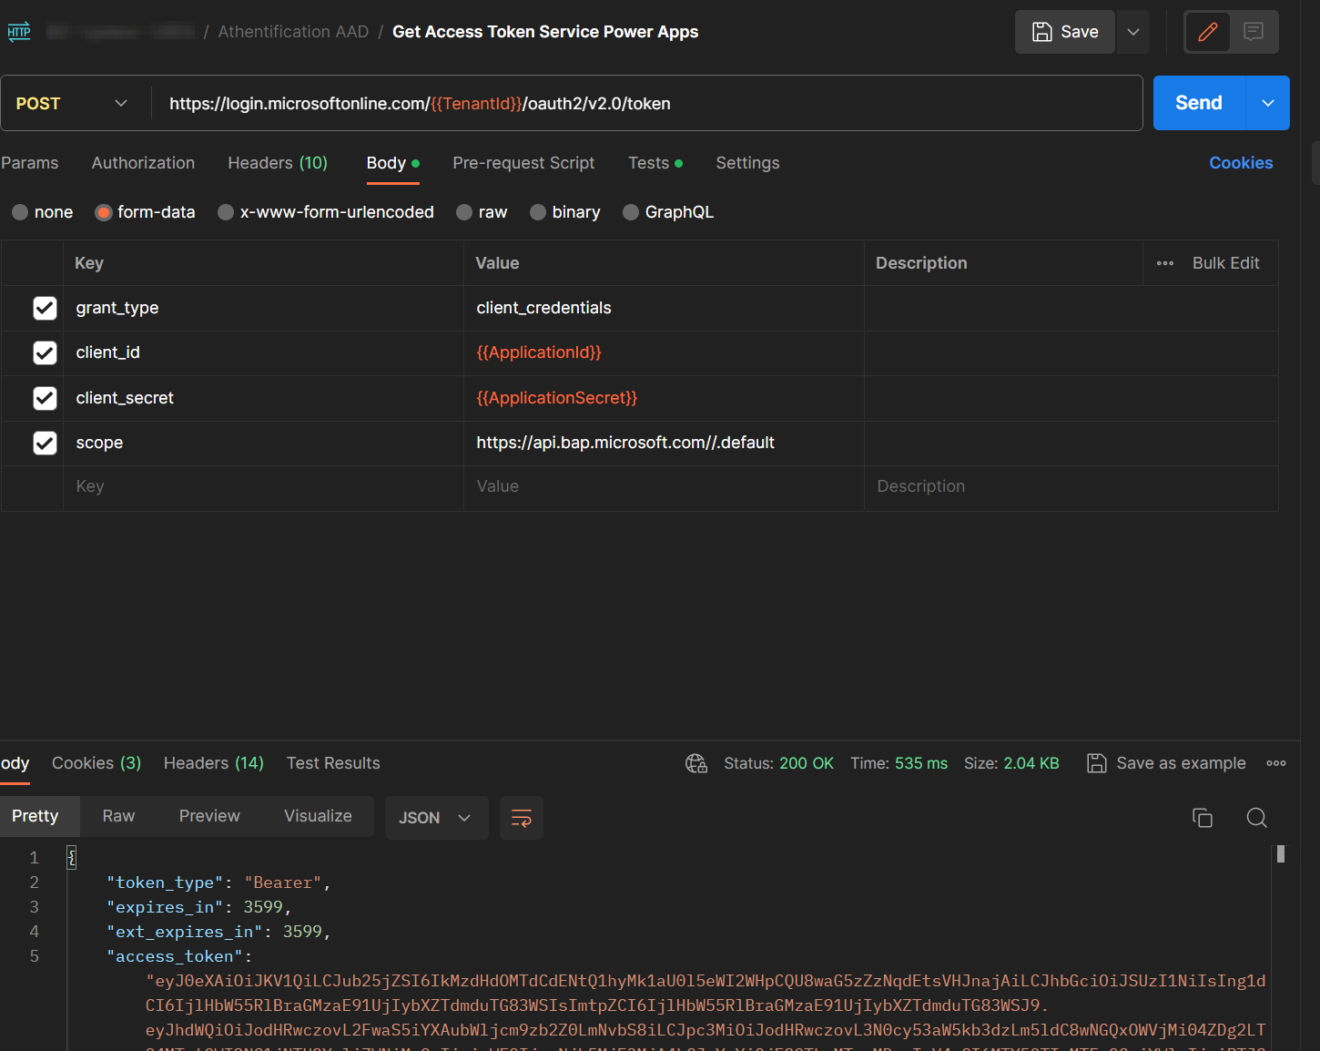
Task: Uncheck the client_secret parameter row
Action: (x=45, y=397)
